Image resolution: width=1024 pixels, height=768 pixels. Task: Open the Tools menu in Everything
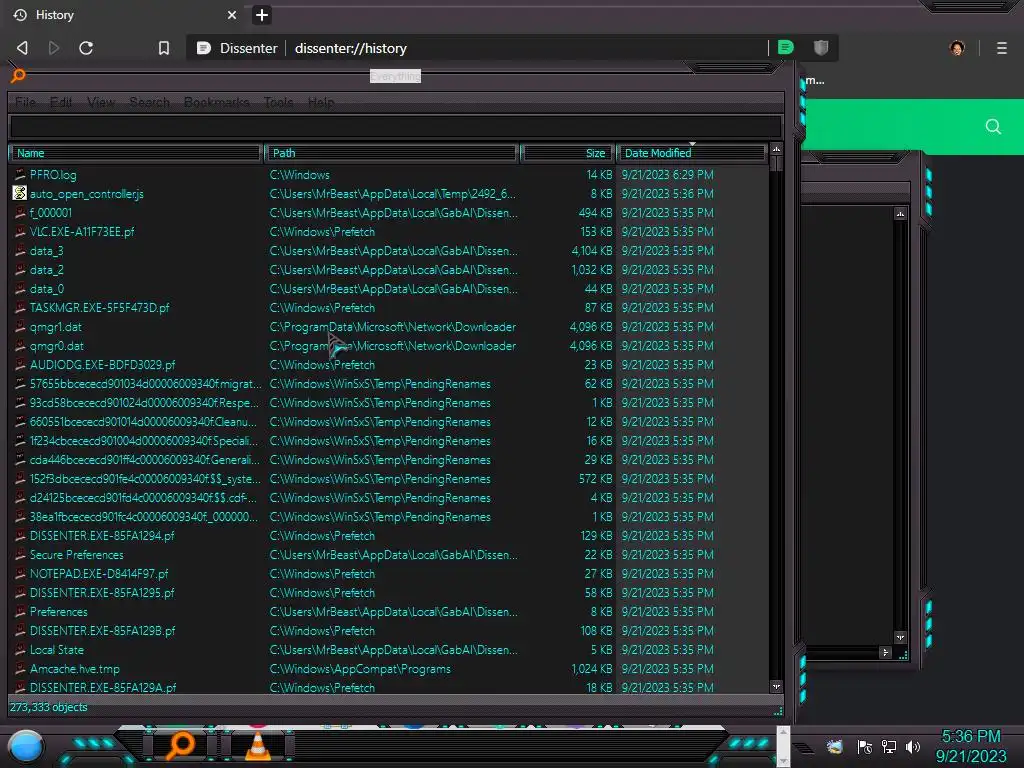coord(278,103)
